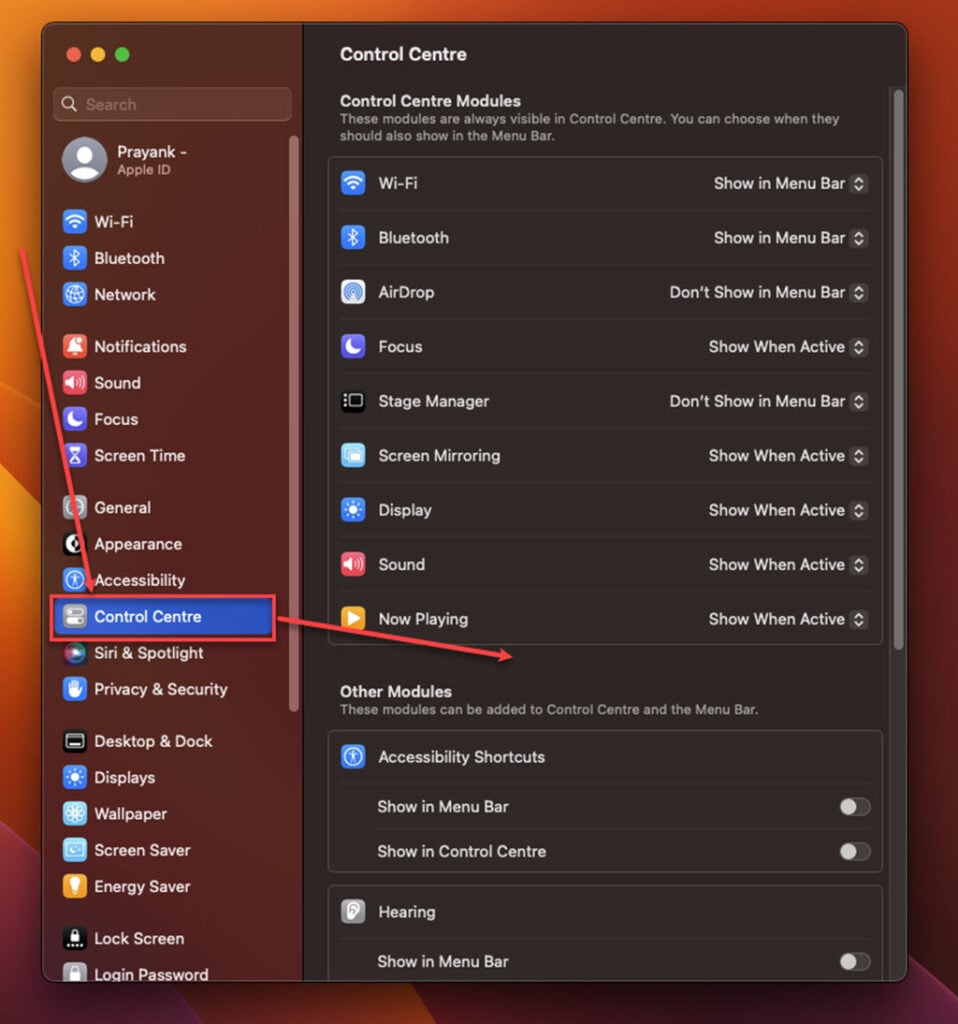
Task: Click the AirDrop module icon
Action: (x=353, y=292)
